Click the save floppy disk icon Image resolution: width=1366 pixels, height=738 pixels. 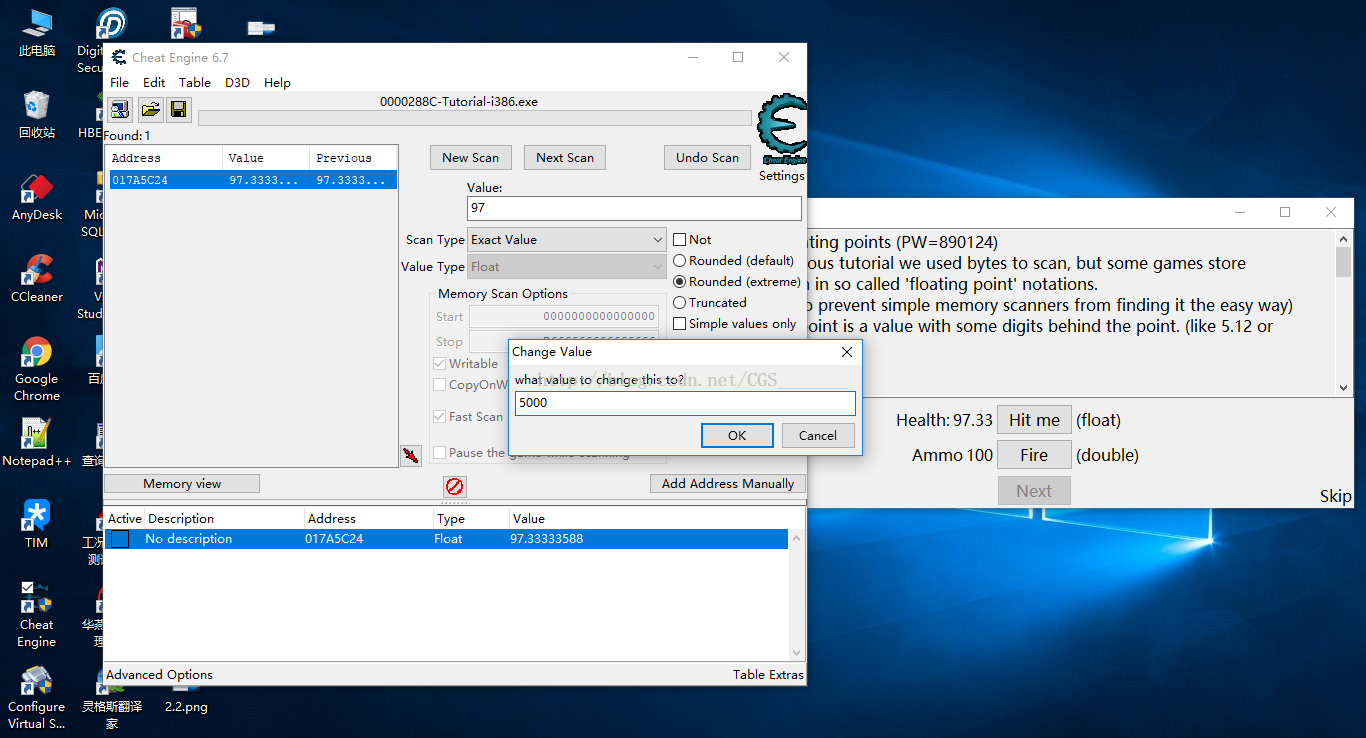point(179,110)
